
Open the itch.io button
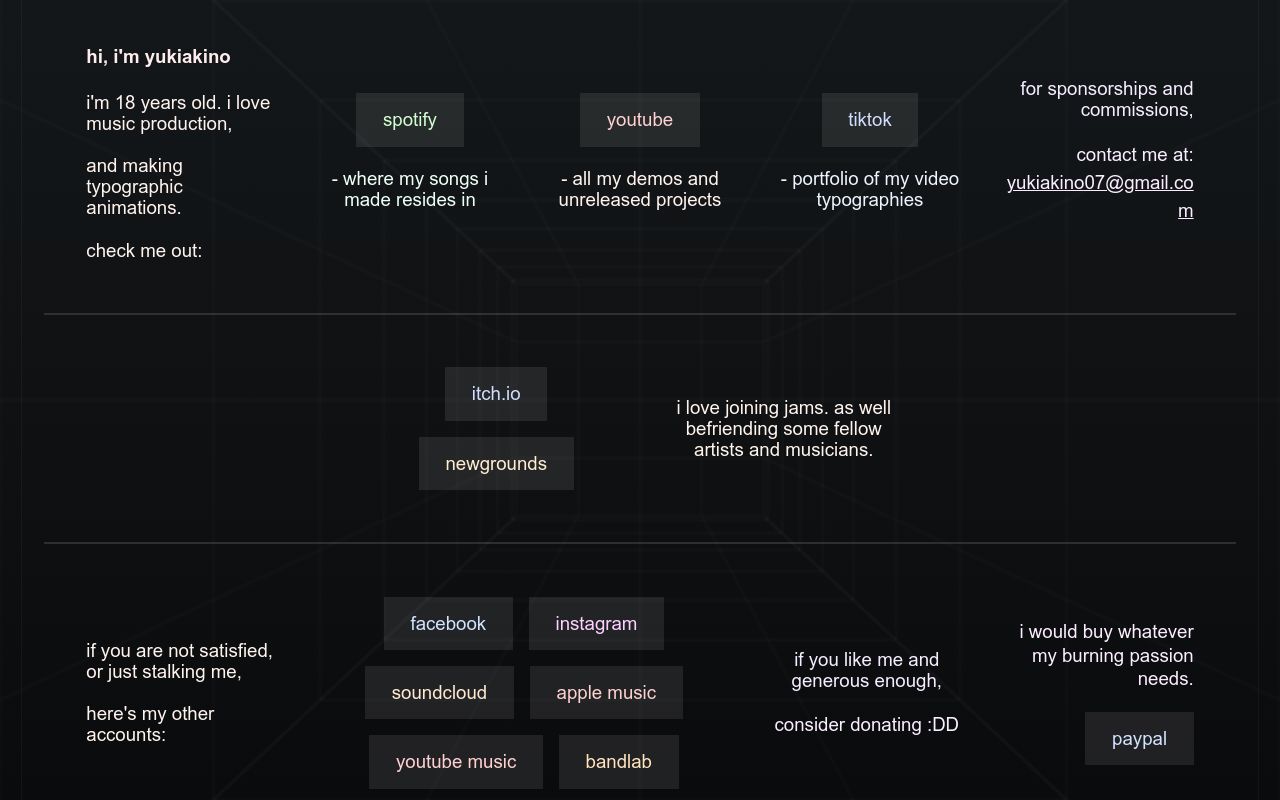[496, 394]
